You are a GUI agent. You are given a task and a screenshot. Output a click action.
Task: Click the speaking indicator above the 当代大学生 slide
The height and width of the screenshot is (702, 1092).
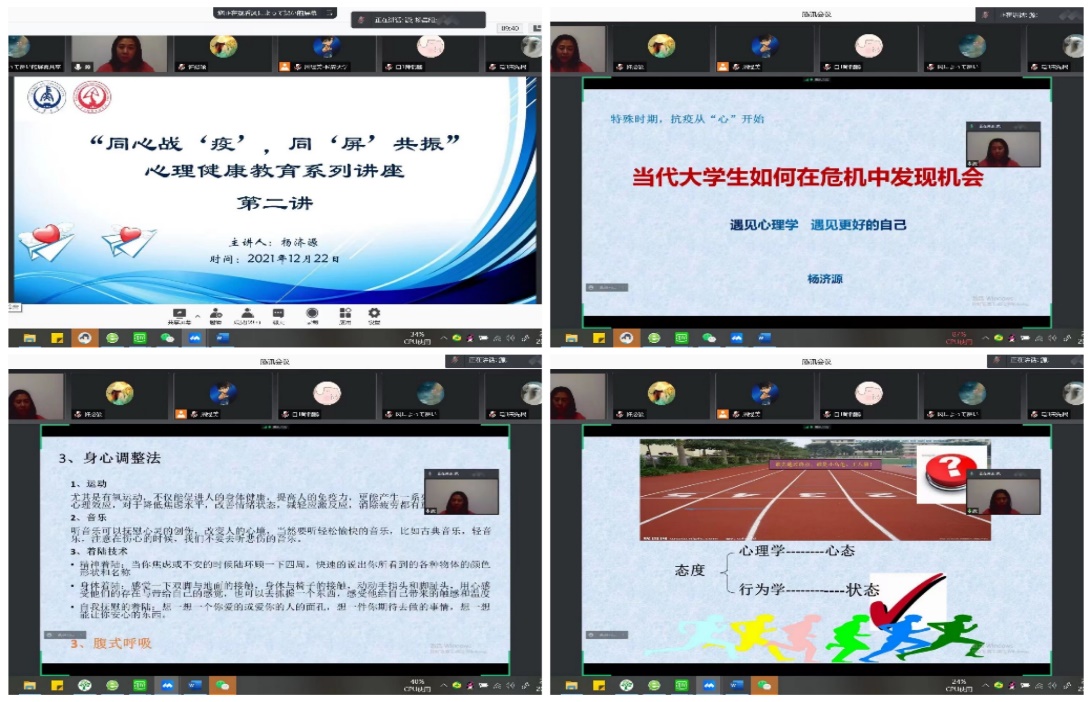1029,15
